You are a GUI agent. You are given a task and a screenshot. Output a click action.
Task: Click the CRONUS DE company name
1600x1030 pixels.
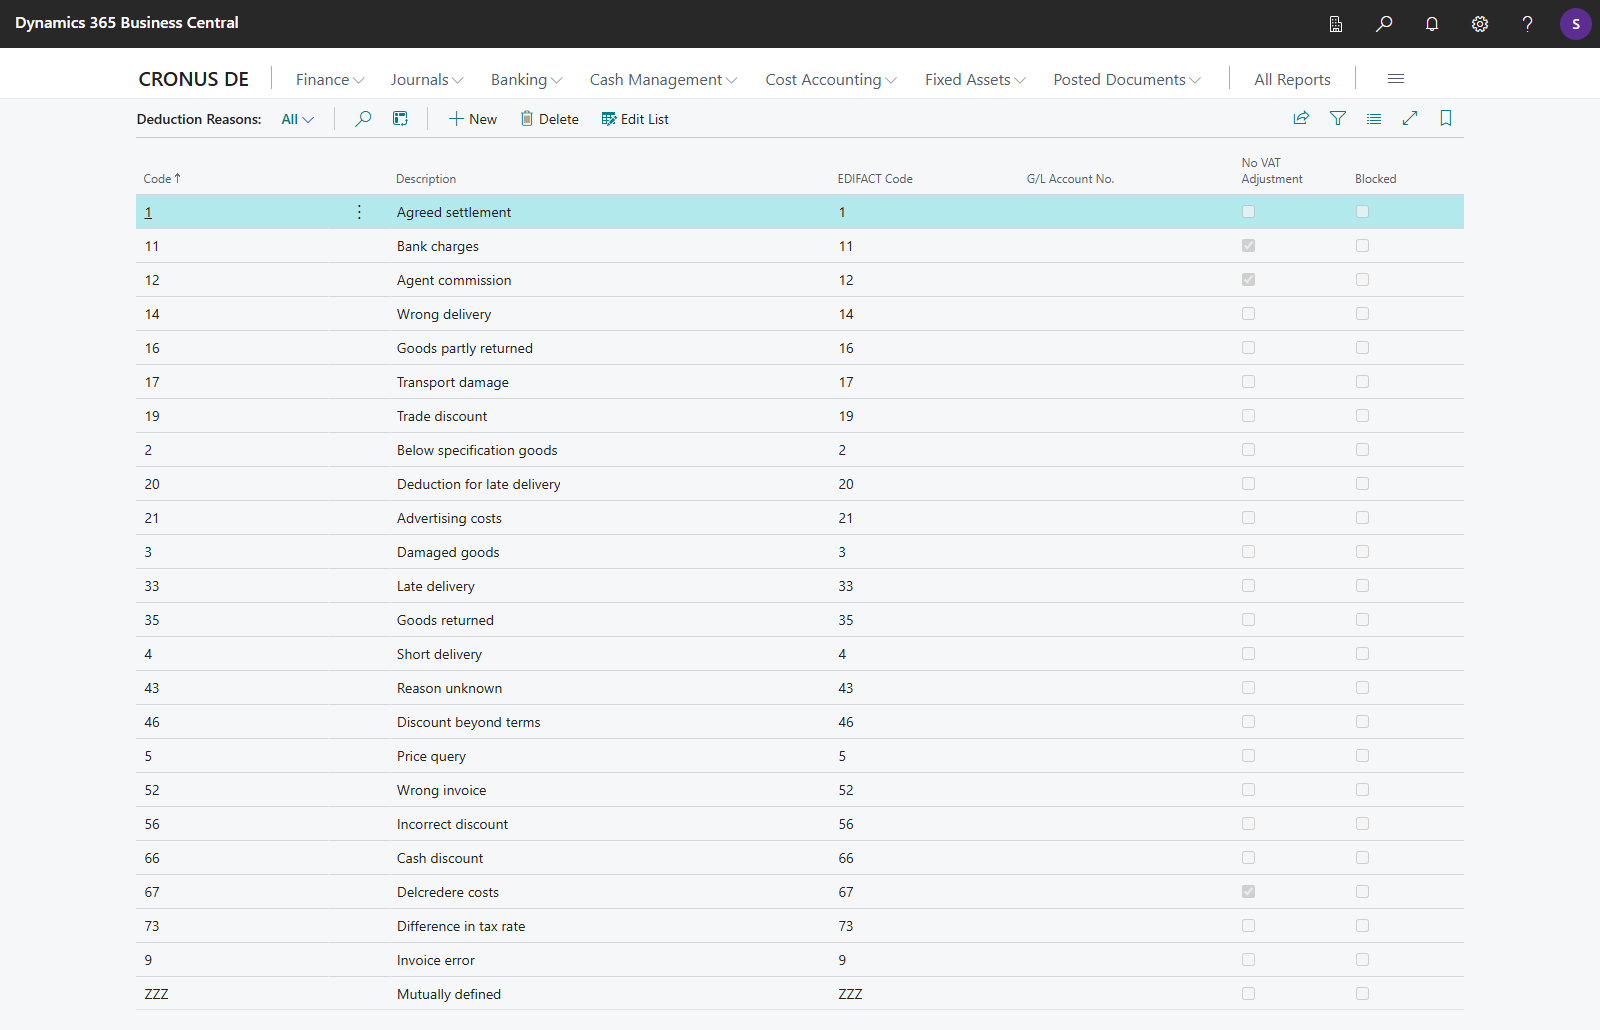(x=194, y=79)
